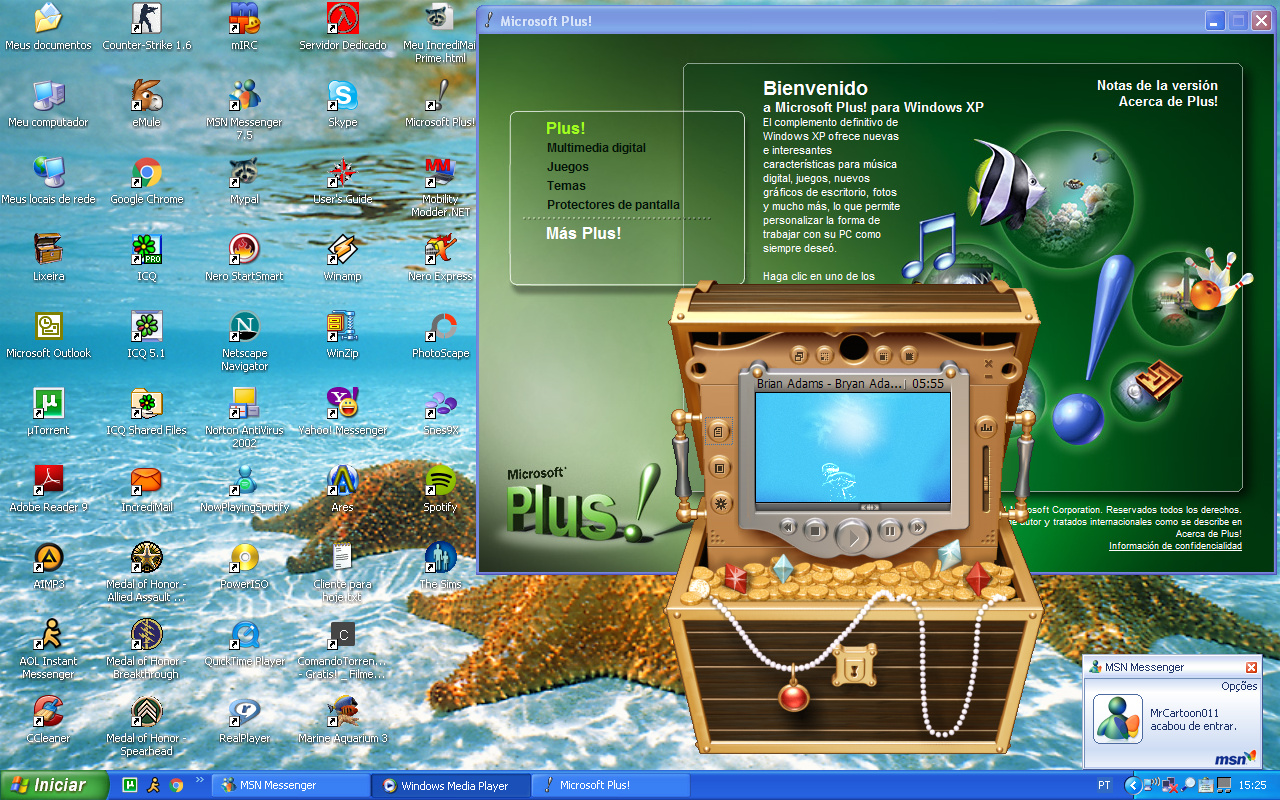Image resolution: width=1280 pixels, height=800 pixels.
Task: Click the network disconnected tray icon
Action: [1172, 785]
